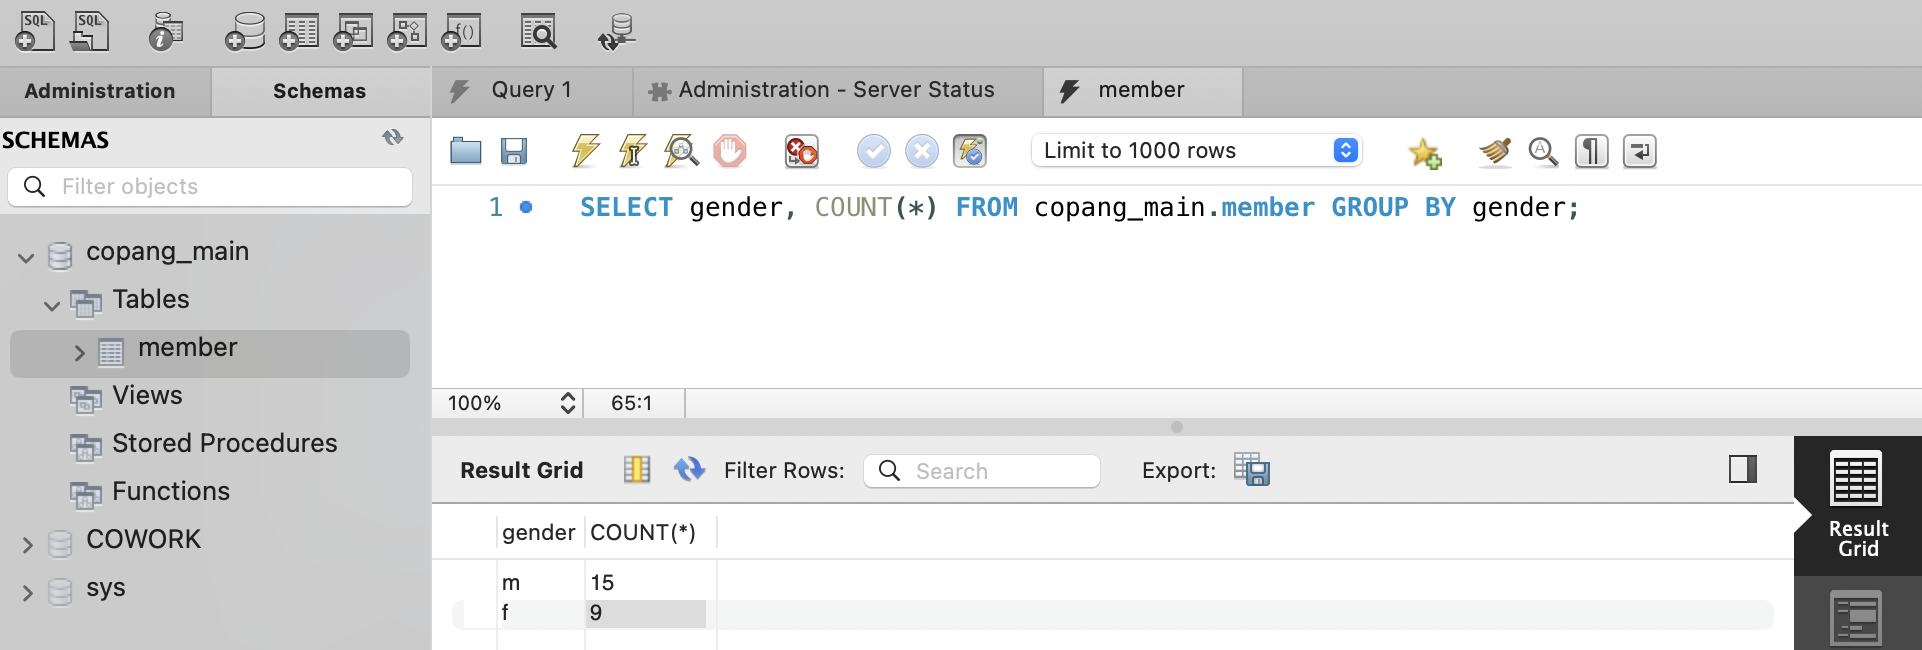Execute the query with lightning icon

tap(585, 151)
